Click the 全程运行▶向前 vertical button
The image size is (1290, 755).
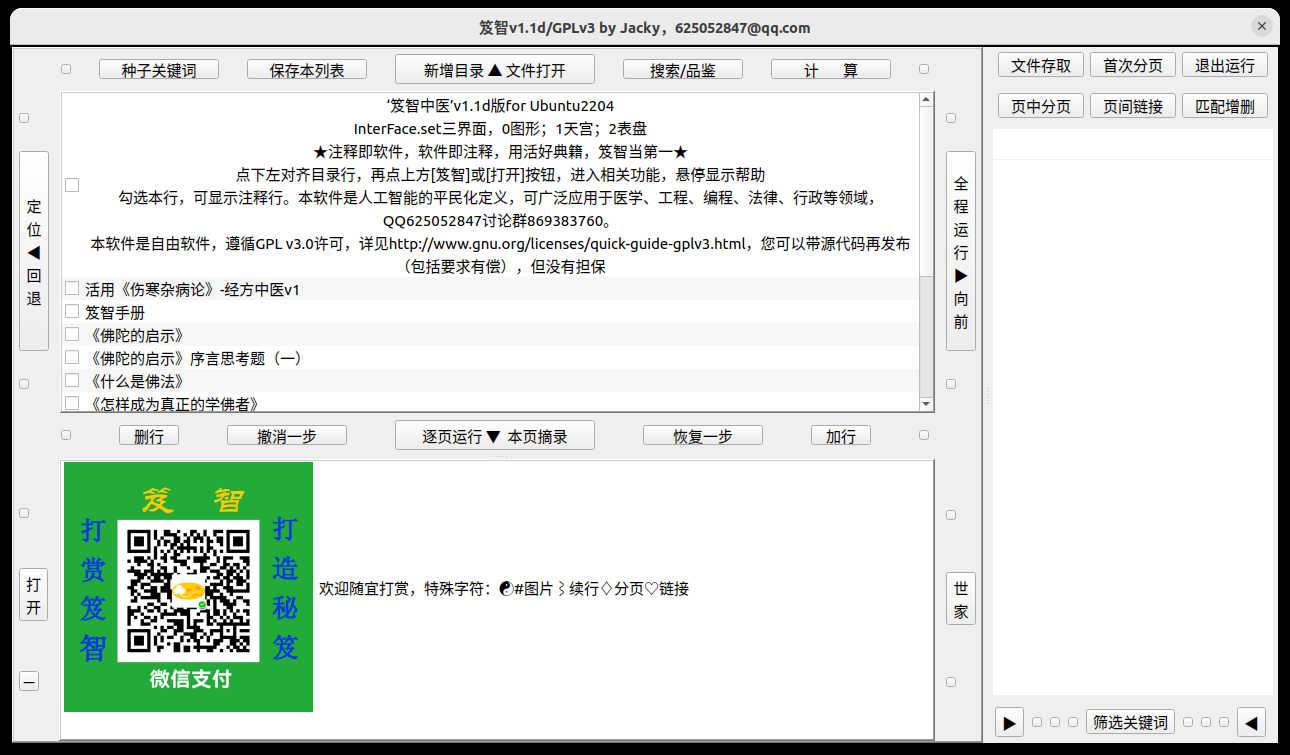[961, 251]
